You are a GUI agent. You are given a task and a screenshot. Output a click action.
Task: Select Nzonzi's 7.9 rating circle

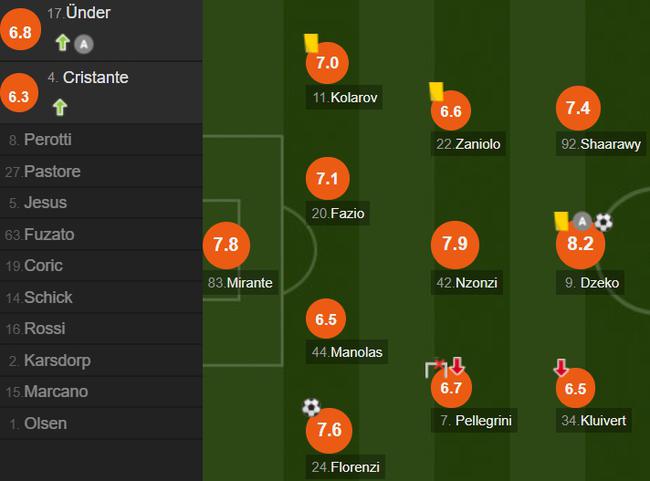[455, 244]
